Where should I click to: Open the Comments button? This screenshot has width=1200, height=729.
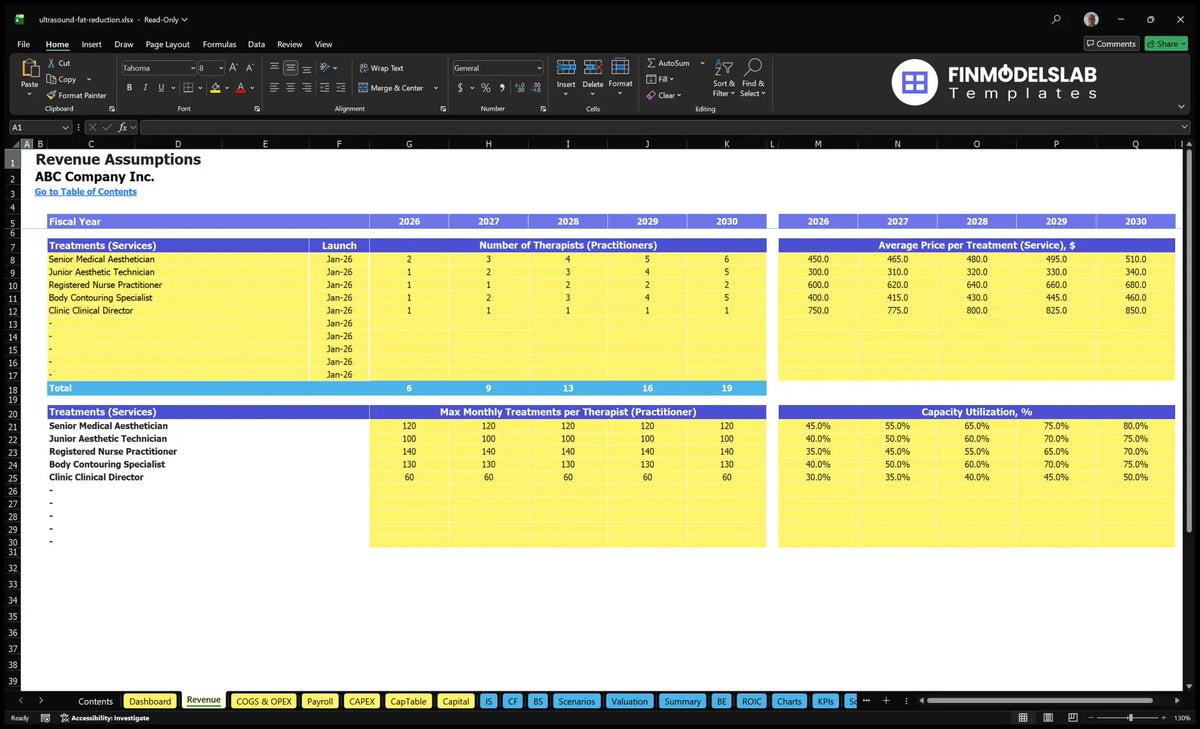(x=1111, y=43)
